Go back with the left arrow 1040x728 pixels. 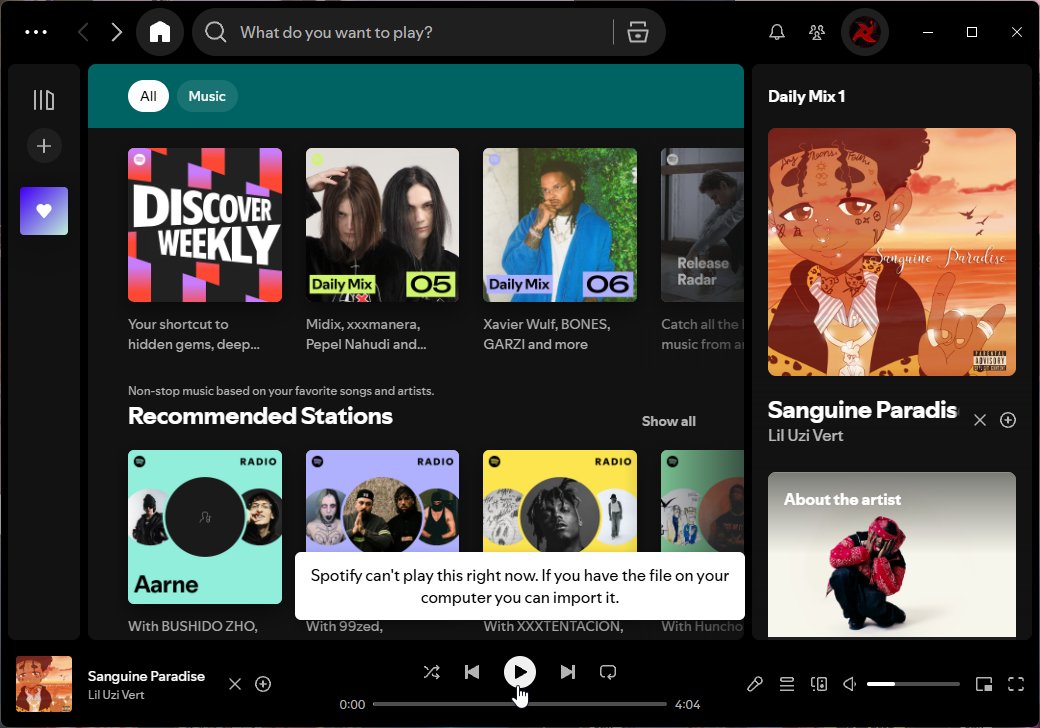(x=84, y=32)
